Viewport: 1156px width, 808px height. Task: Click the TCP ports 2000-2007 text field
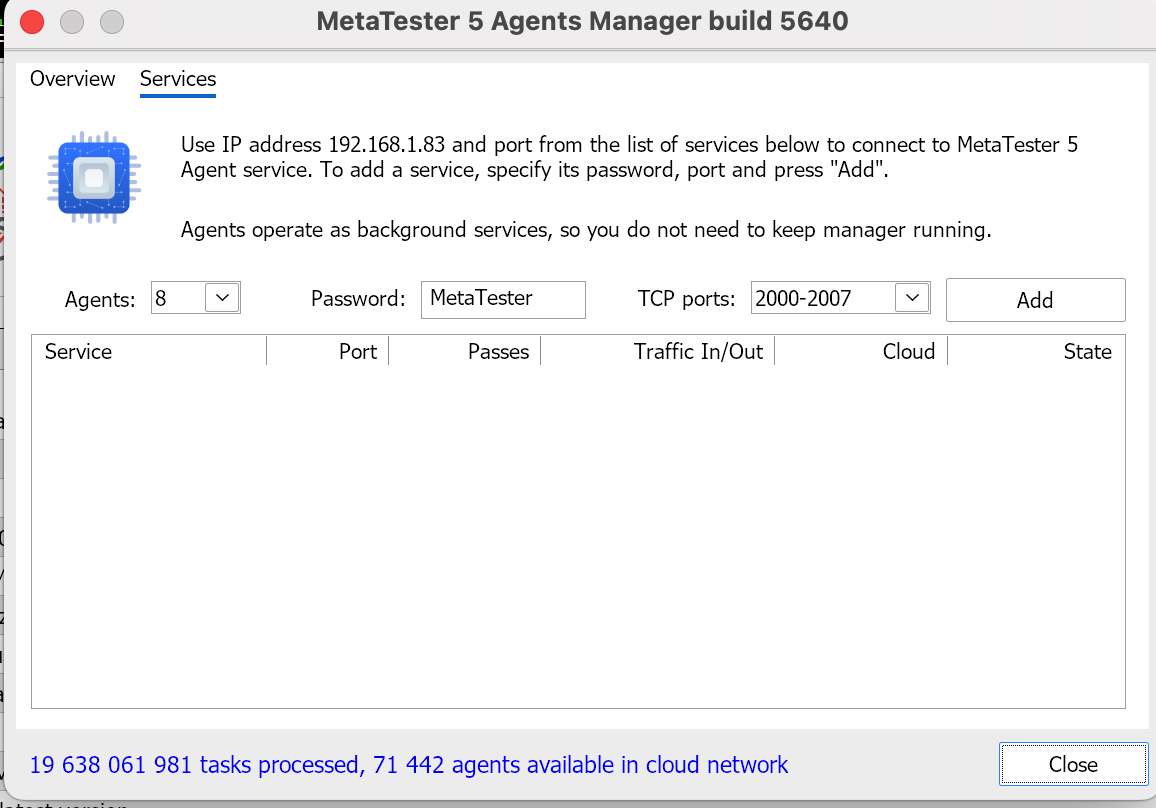point(821,298)
